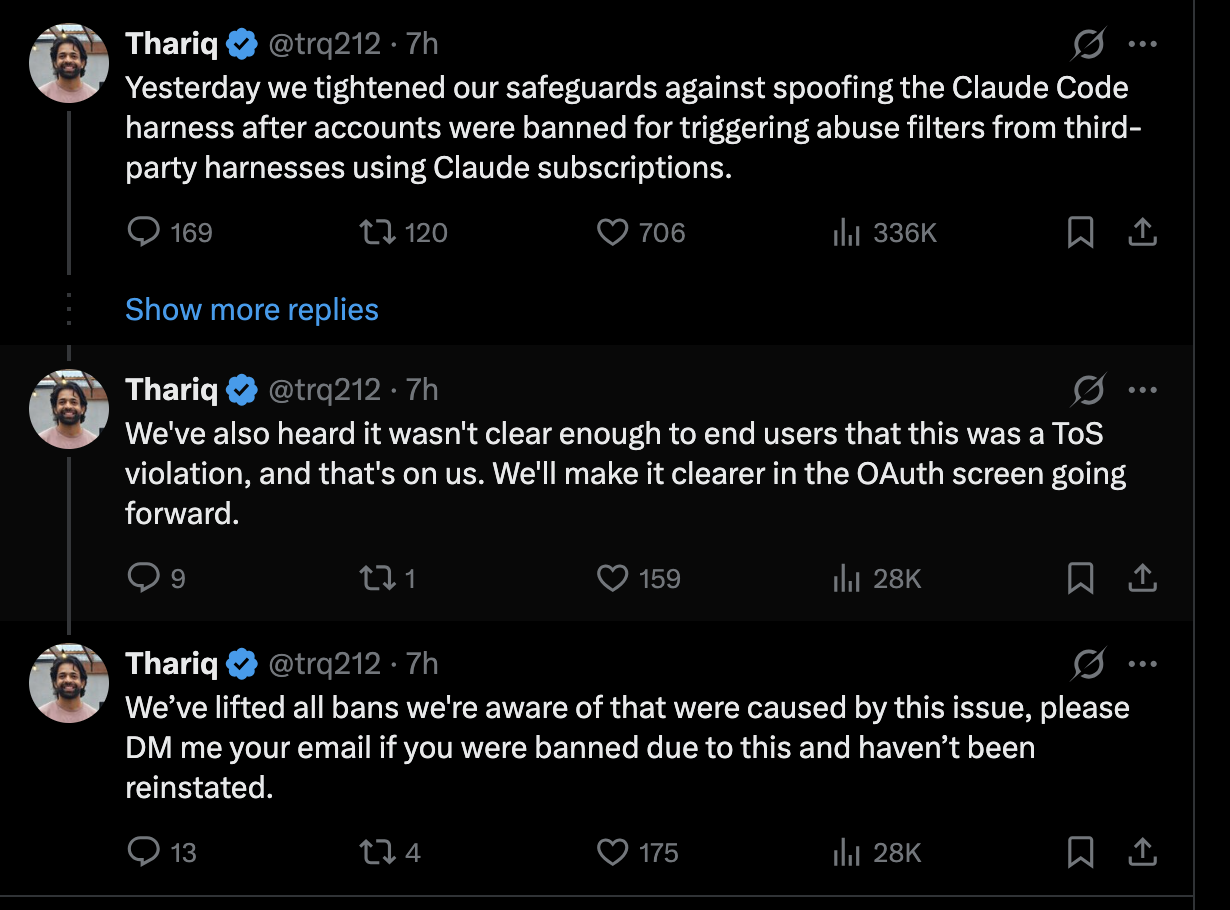Bookmark the tweet about the OAuth screen
This screenshot has width=1230, height=910.
[1080, 579]
